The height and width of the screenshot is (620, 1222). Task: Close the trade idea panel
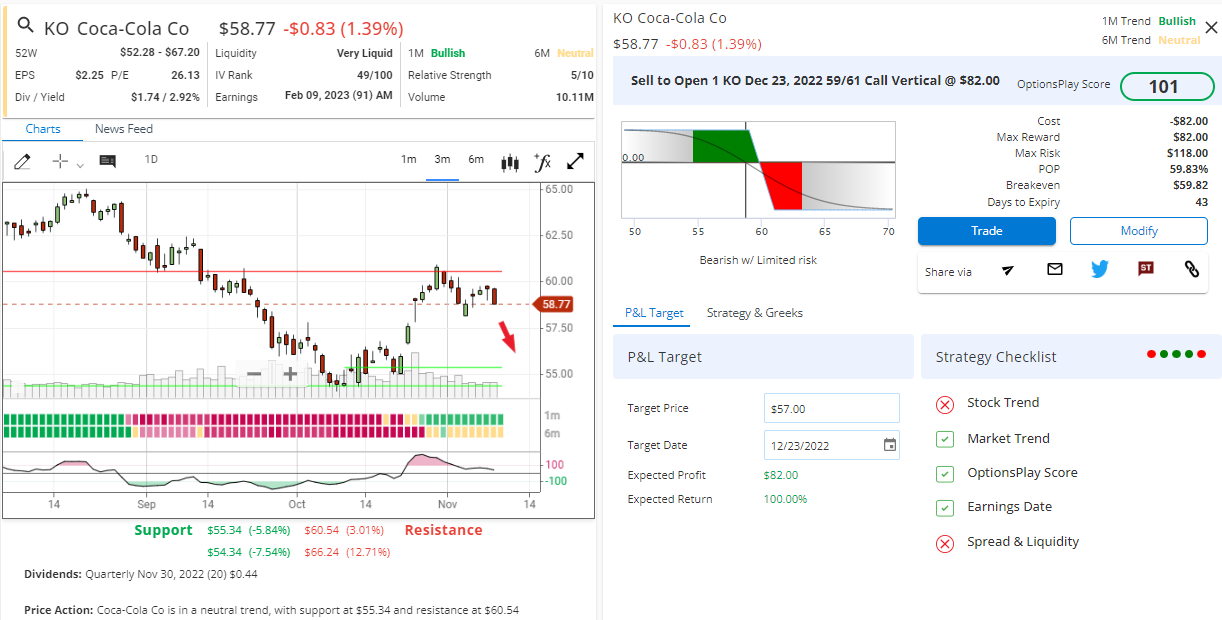1211,28
